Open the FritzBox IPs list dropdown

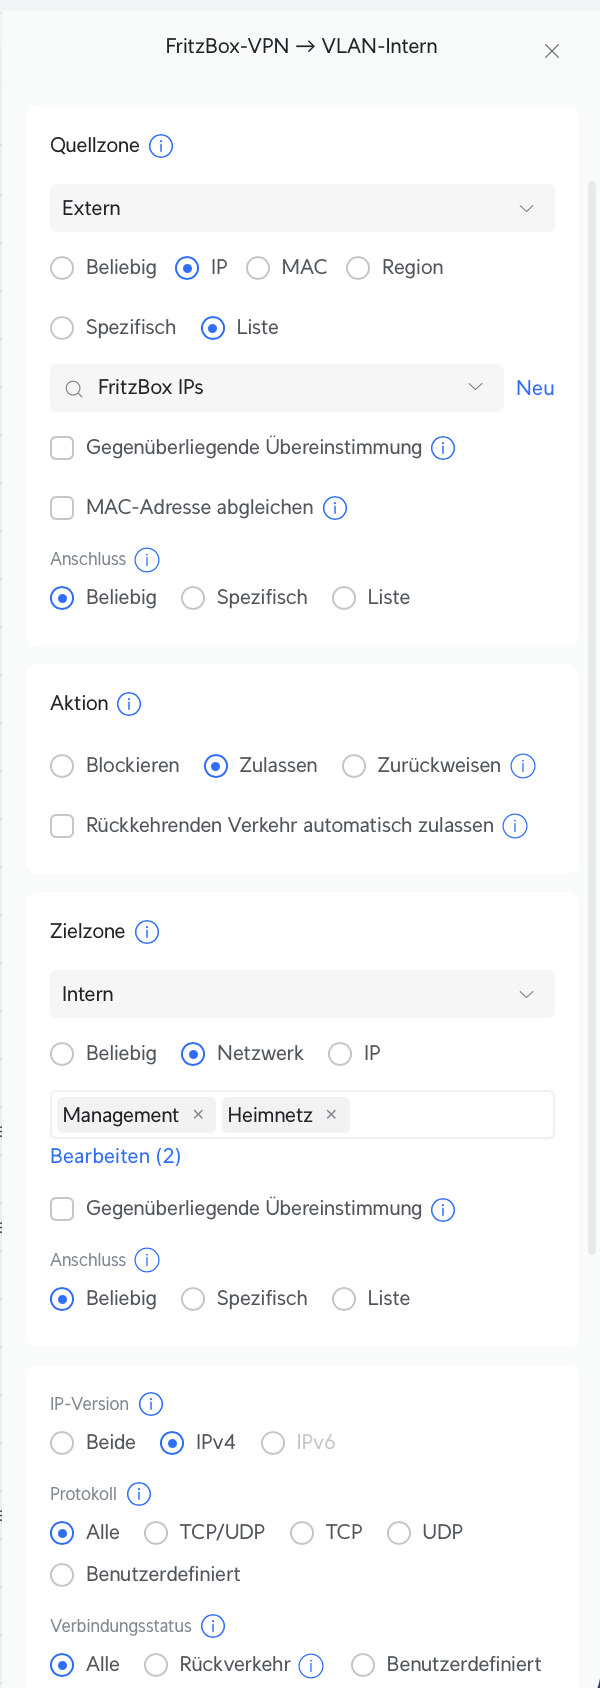277,388
